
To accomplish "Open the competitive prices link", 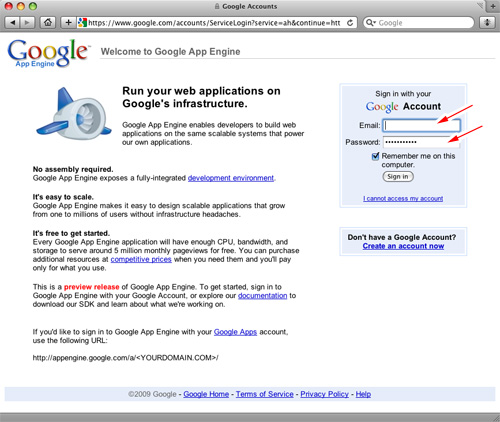I will click(141, 259).
